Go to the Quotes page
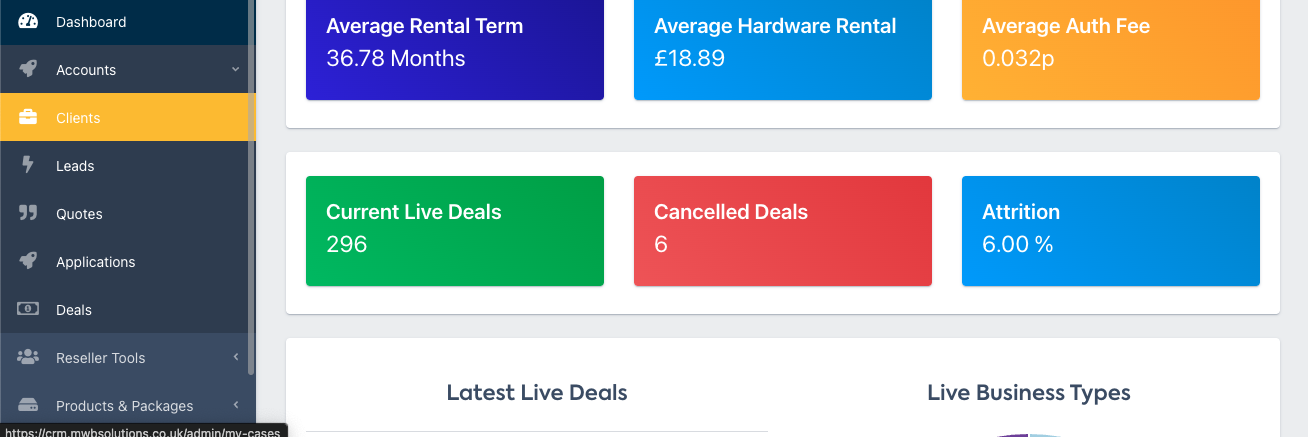The width and height of the screenshot is (1308, 437). pos(79,214)
